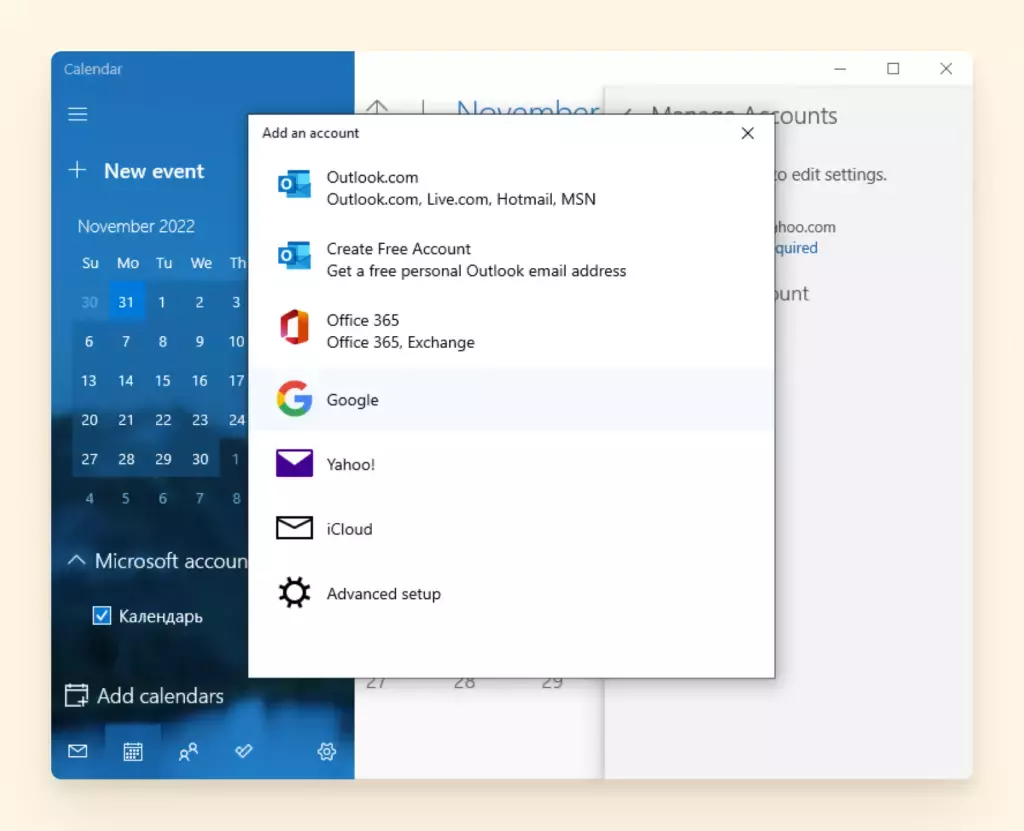Switch to Mail app icon

pos(78,751)
